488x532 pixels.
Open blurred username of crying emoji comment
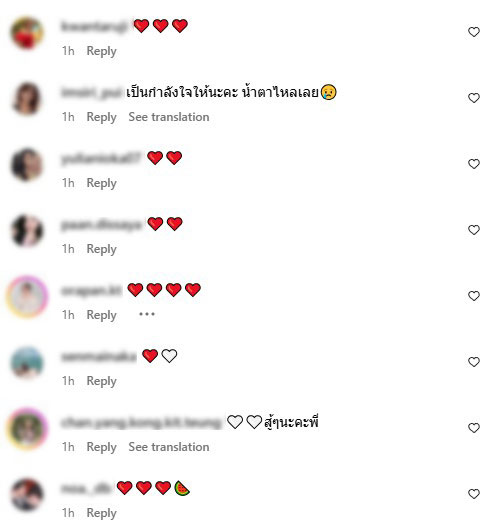tap(91, 93)
